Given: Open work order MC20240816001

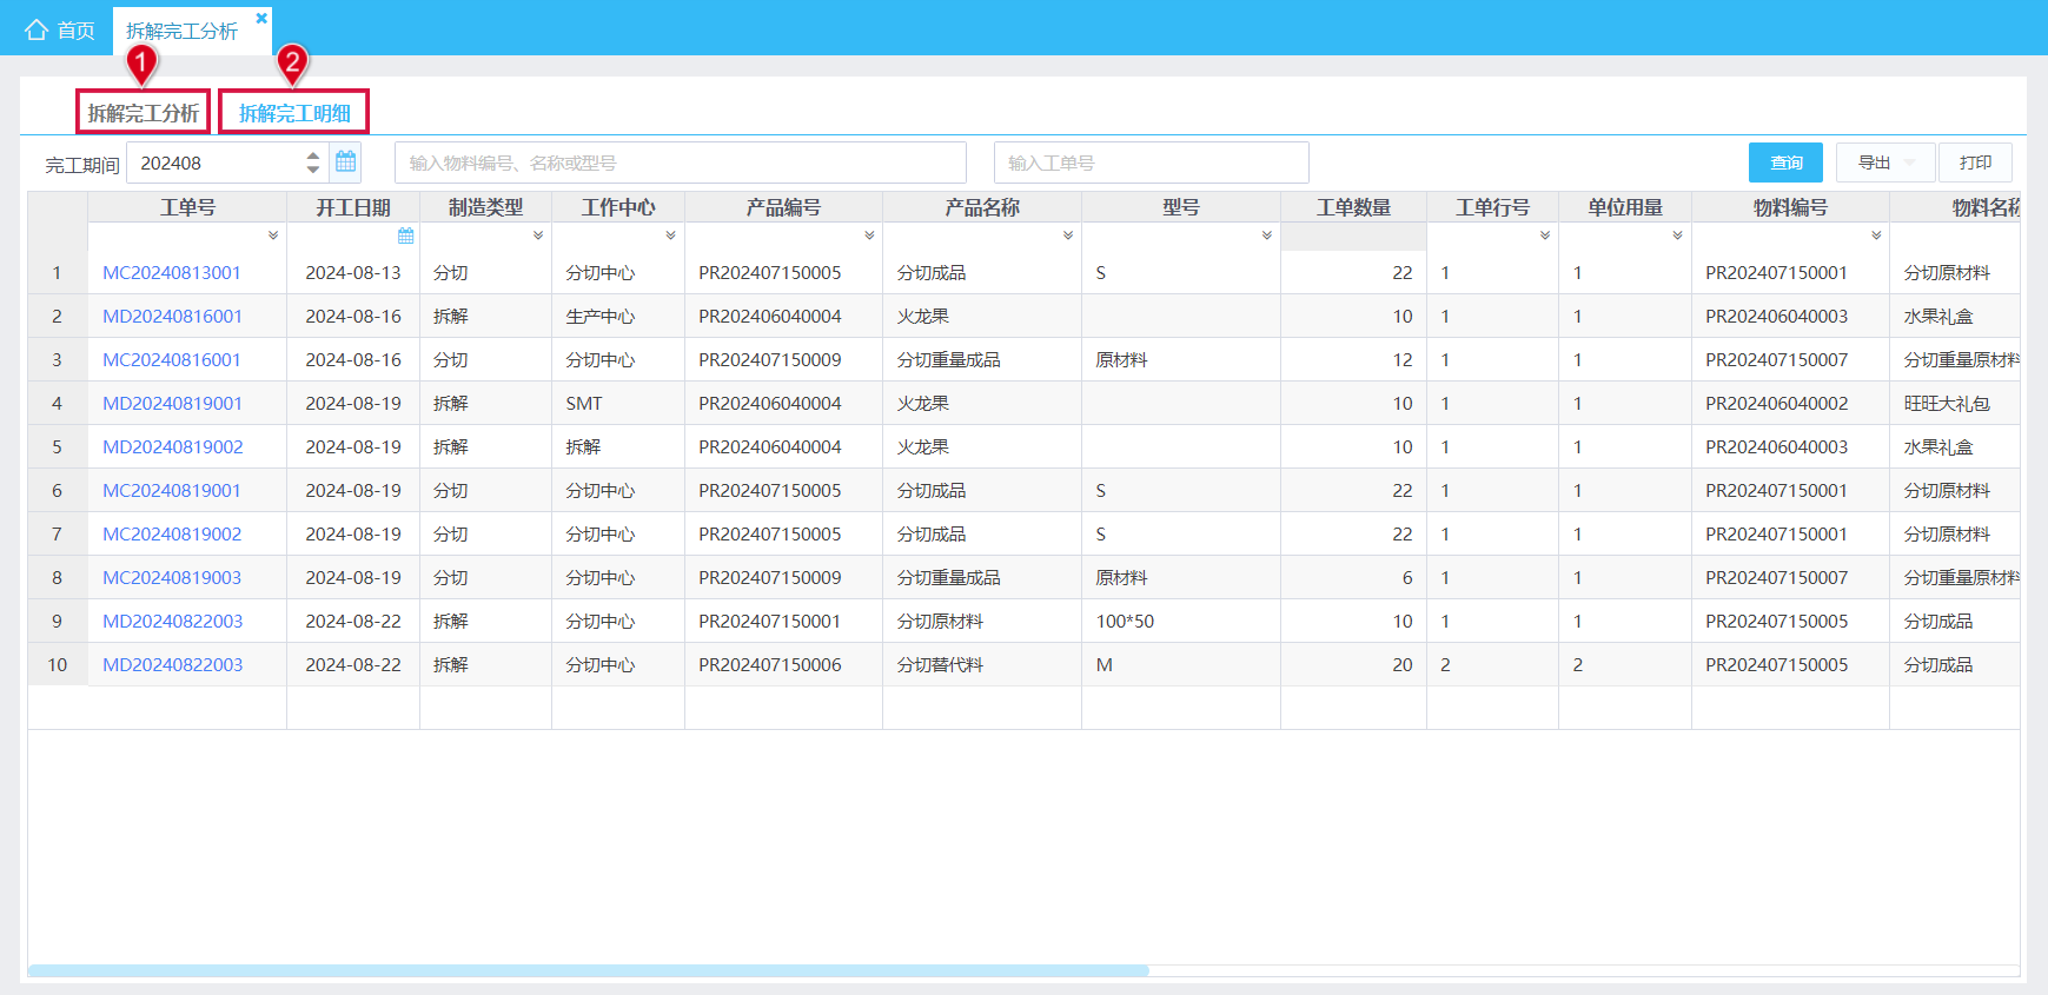Looking at the screenshot, I should 171,359.
